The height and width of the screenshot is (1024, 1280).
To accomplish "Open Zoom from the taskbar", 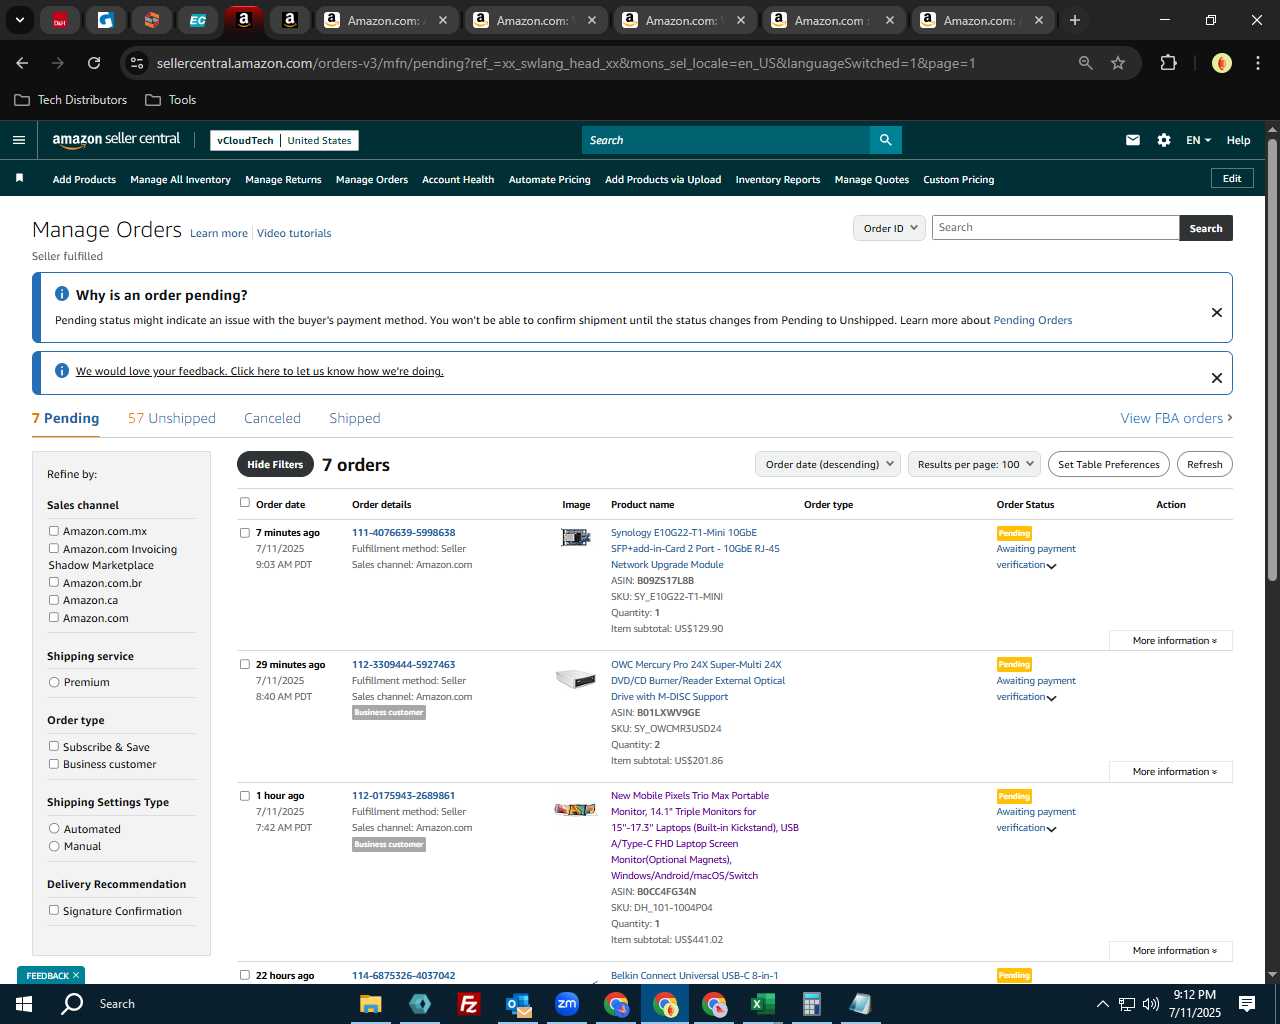I will click(567, 1004).
